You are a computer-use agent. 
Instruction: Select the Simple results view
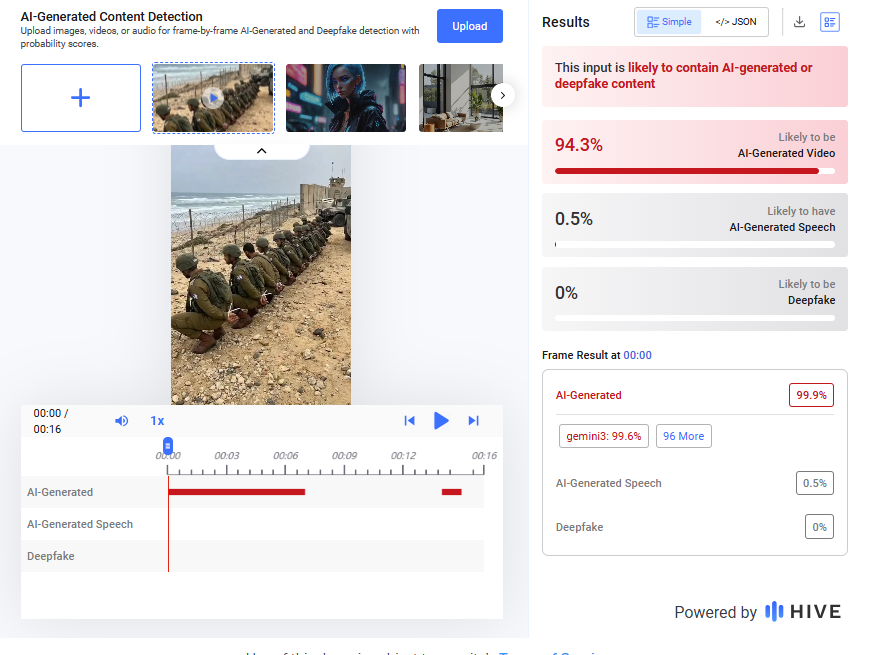[x=668, y=20]
